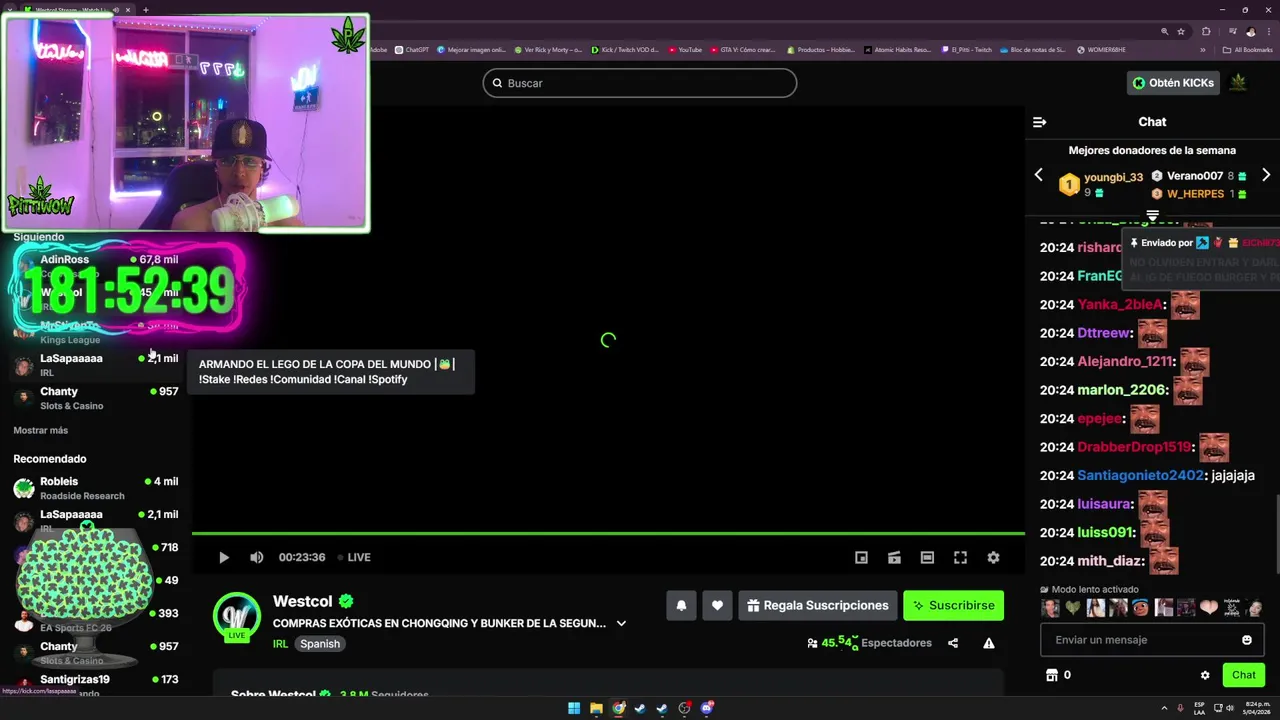The width and height of the screenshot is (1280, 720).
Task: Play the Westcol stream video
Action: coord(224,557)
